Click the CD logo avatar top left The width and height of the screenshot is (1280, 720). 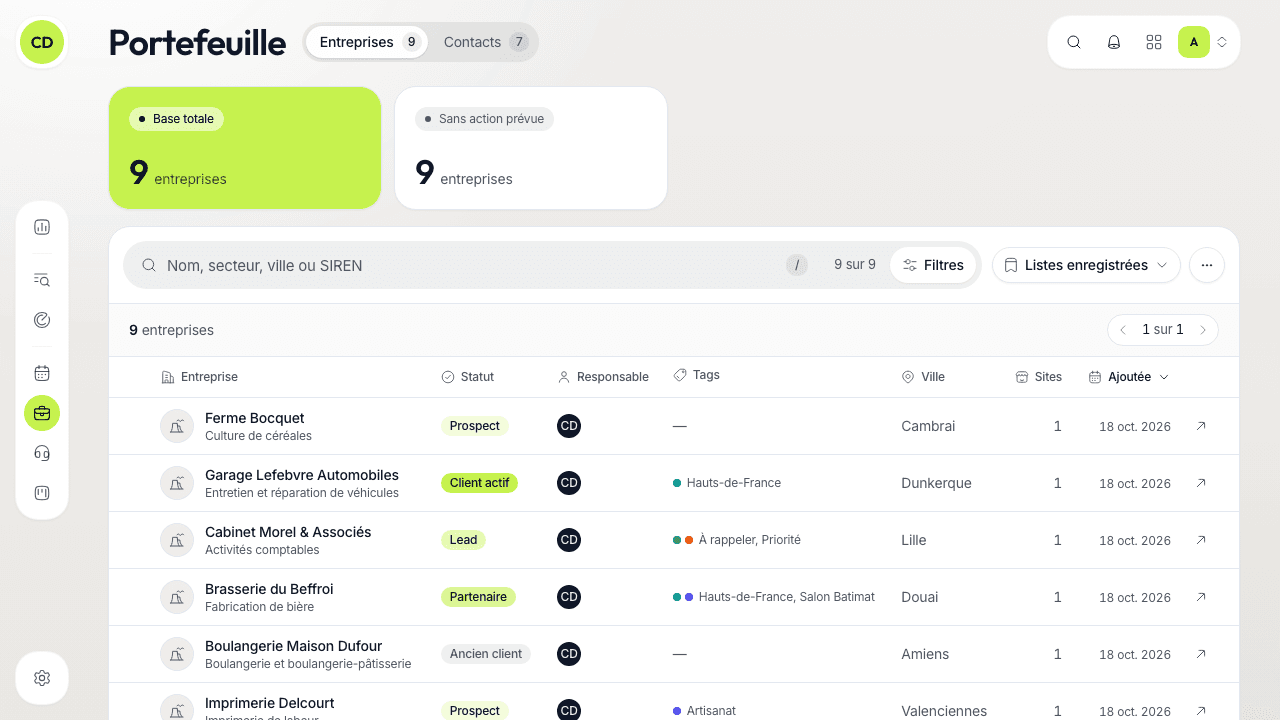click(42, 42)
